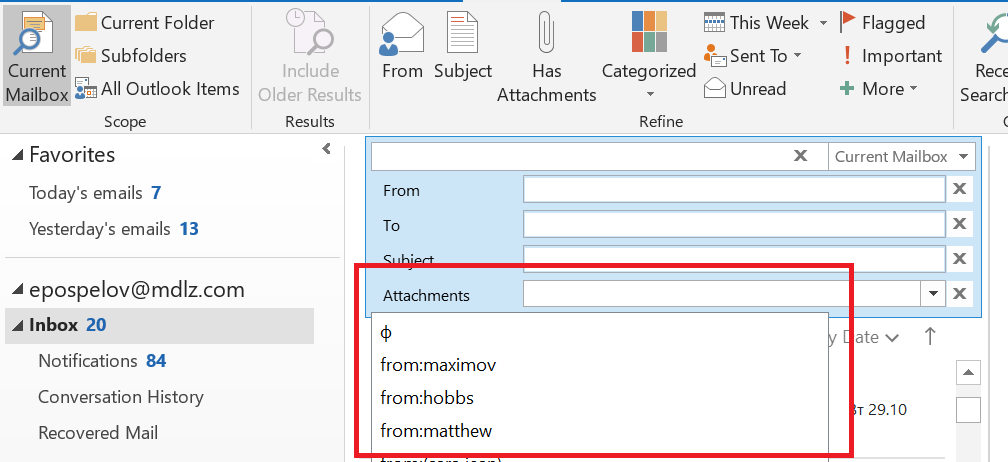Pick the from:hobbs suggestion
The height and width of the screenshot is (462, 1008).
(427, 398)
